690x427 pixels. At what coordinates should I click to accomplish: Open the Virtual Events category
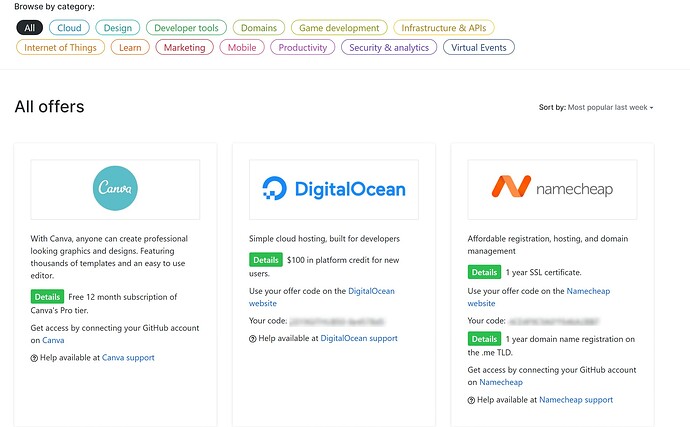pos(479,48)
